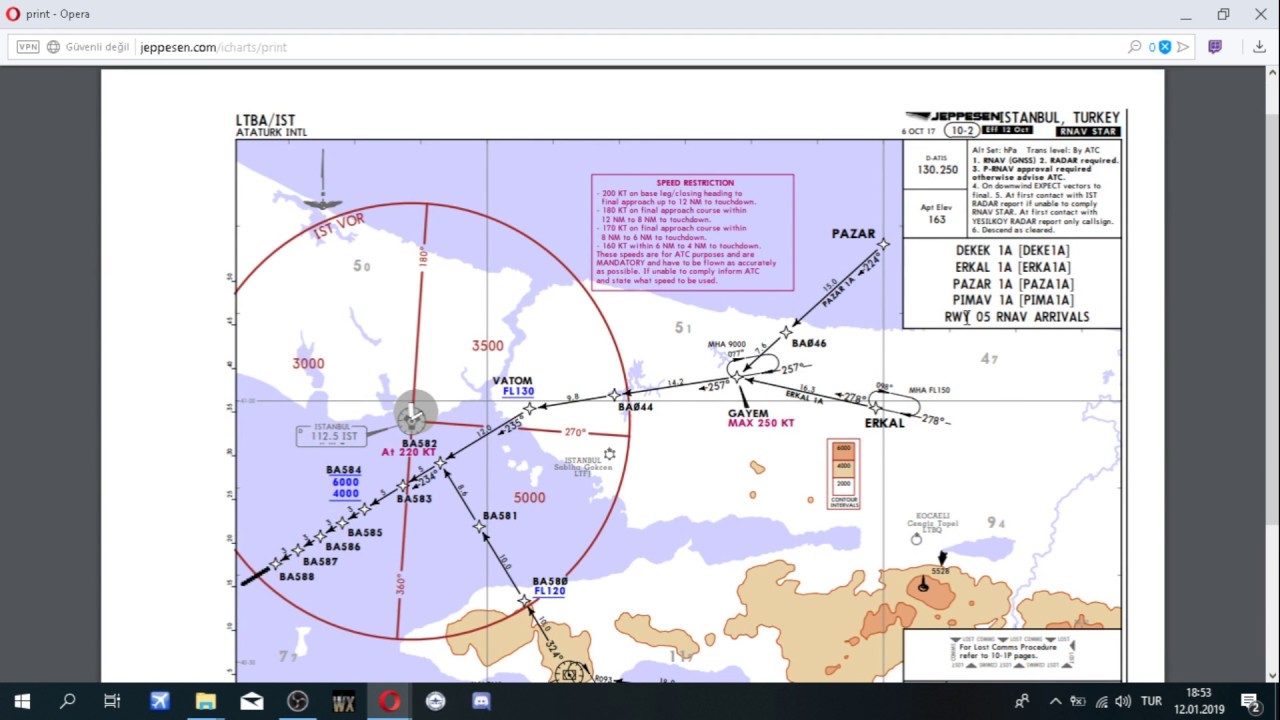This screenshot has width=1280, height=720.
Task: Click the 'Apt Elev 163' box
Action: (936, 213)
